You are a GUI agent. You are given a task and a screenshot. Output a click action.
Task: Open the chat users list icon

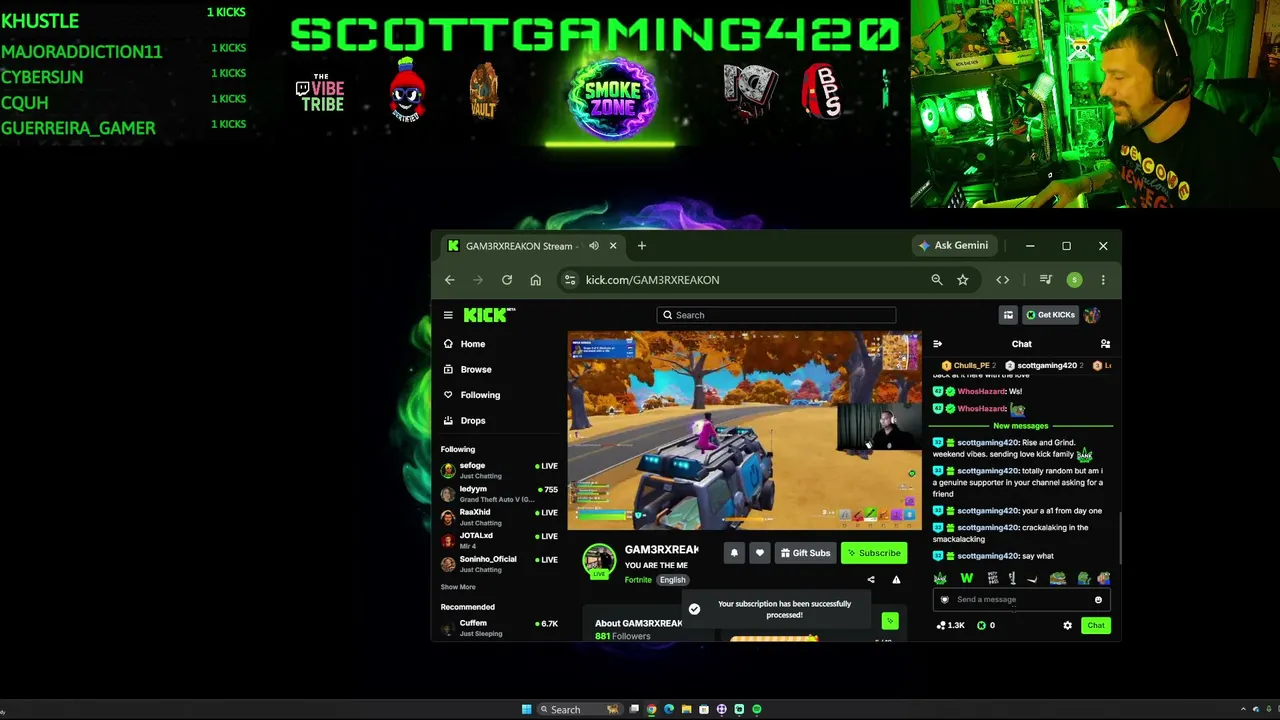click(x=1105, y=344)
